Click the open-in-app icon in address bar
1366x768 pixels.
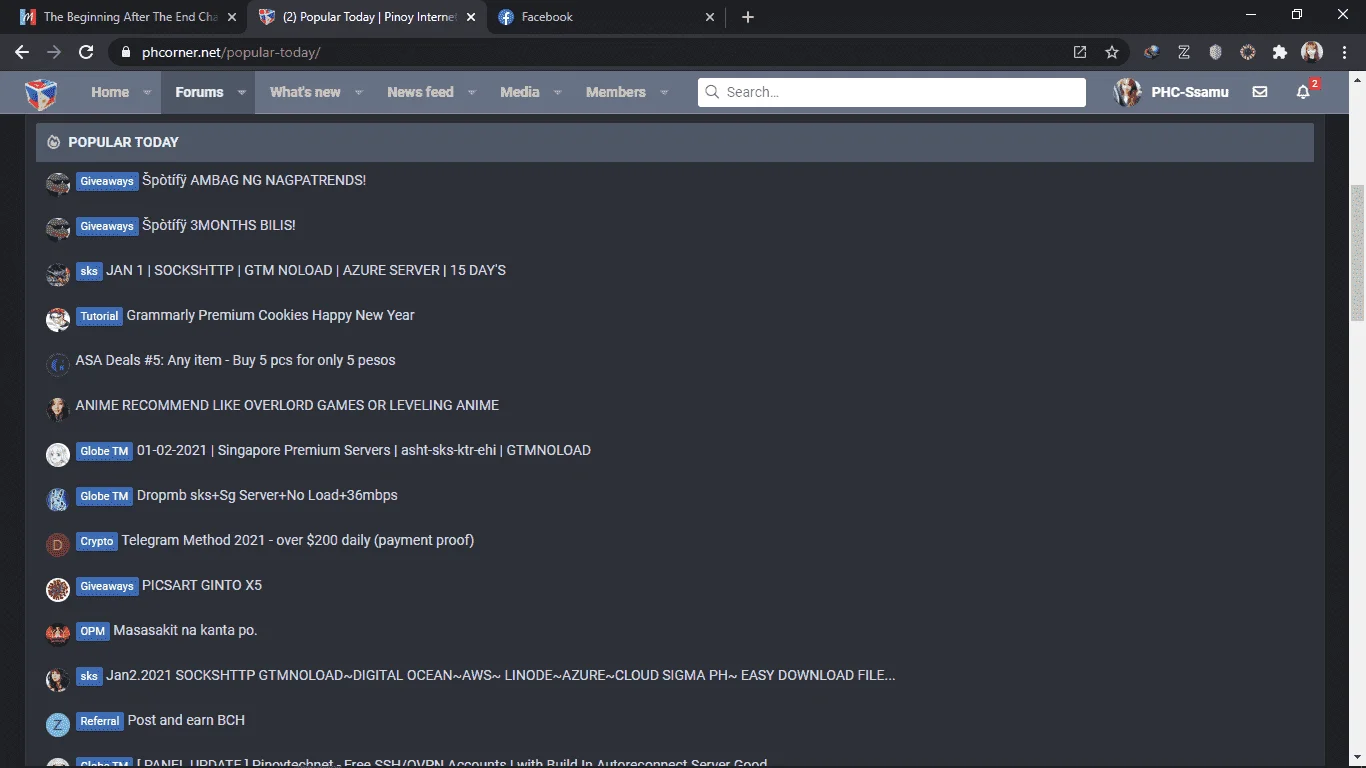[1080, 52]
